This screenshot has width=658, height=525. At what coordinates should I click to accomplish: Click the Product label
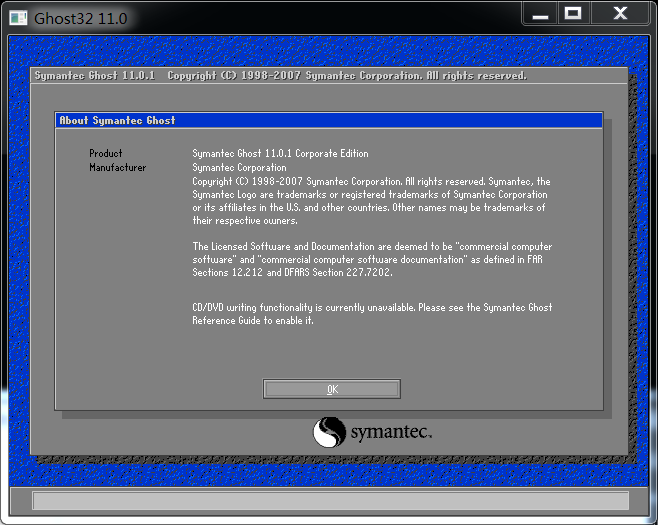pyautogui.click(x=105, y=154)
